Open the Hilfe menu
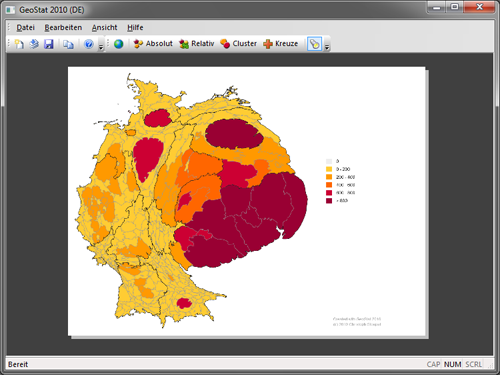This screenshot has width=500, height=375. tap(135, 28)
